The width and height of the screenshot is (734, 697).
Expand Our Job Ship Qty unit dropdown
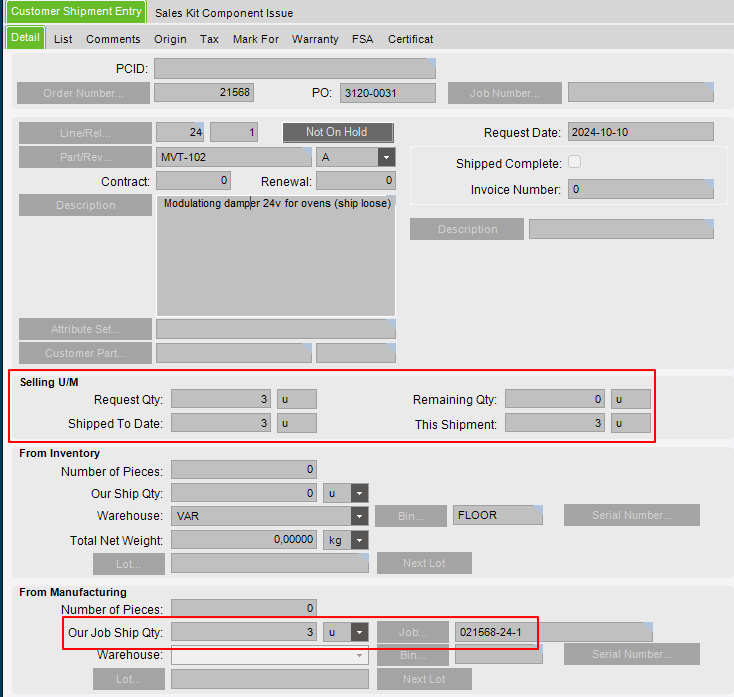coord(359,632)
